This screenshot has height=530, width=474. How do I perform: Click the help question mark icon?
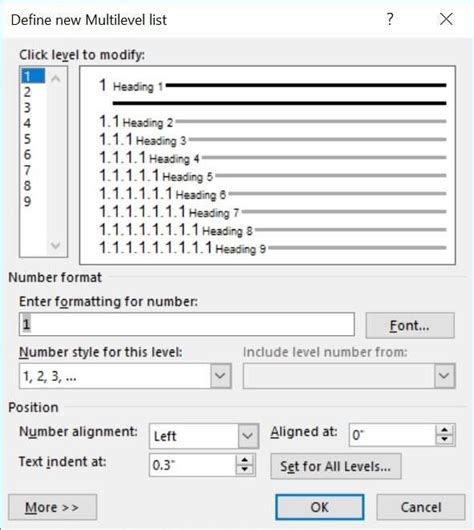(x=390, y=19)
